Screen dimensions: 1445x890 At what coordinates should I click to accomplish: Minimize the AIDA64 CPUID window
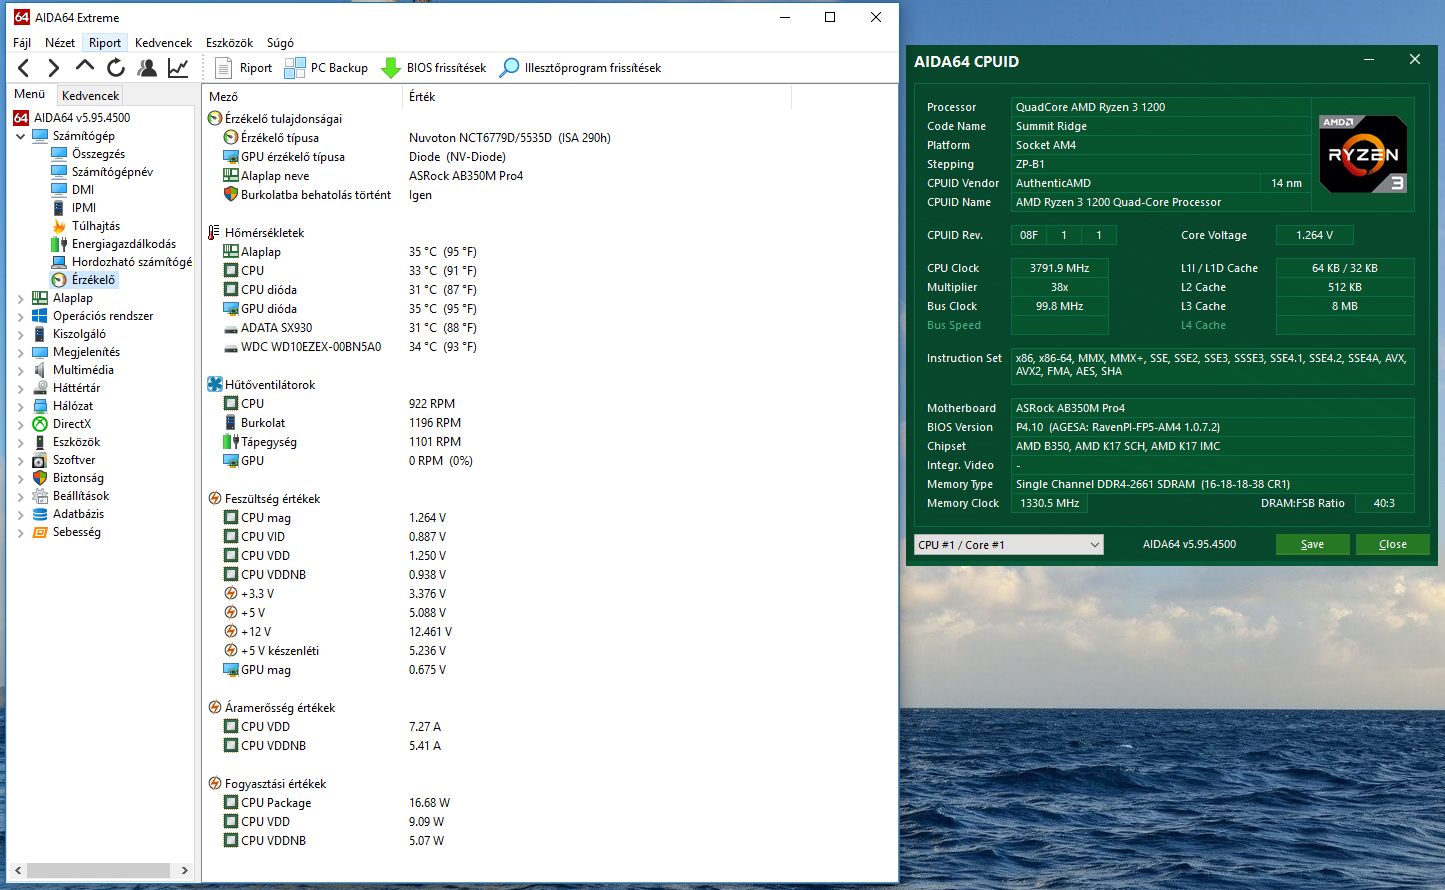pos(1369,60)
